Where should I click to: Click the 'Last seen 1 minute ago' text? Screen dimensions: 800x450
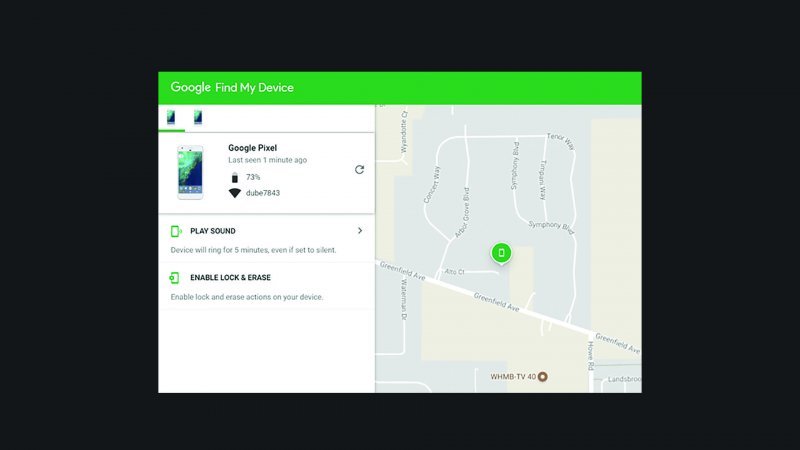267,160
